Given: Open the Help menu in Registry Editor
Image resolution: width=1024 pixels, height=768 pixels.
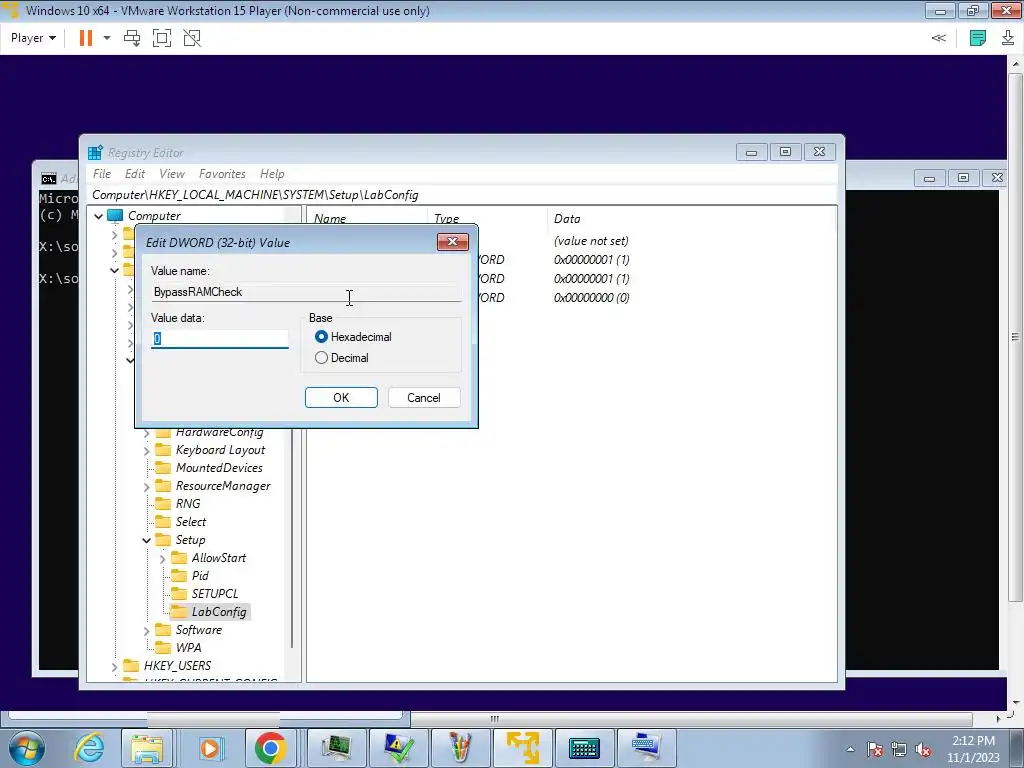Looking at the screenshot, I should coord(272,174).
